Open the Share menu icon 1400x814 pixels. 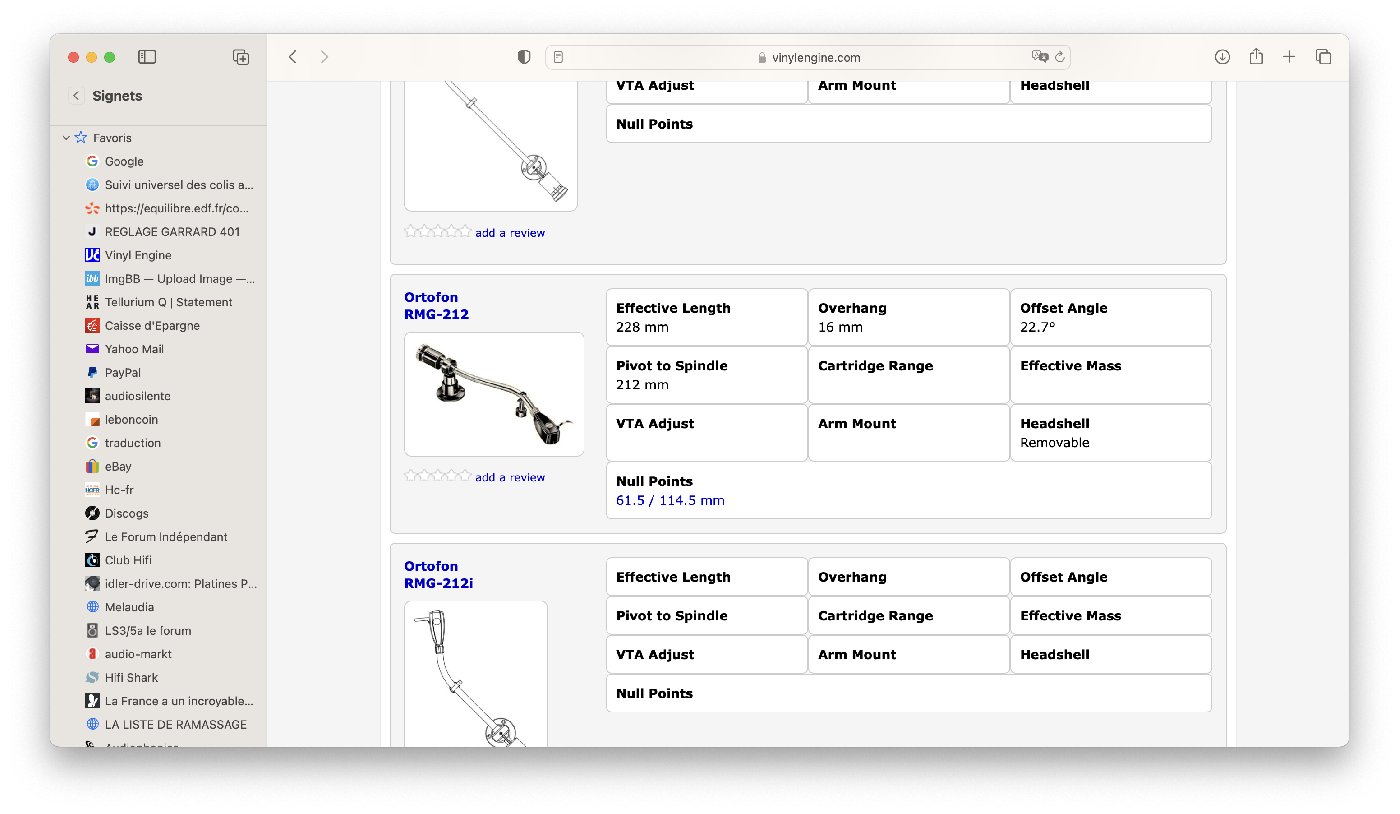pos(1256,57)
